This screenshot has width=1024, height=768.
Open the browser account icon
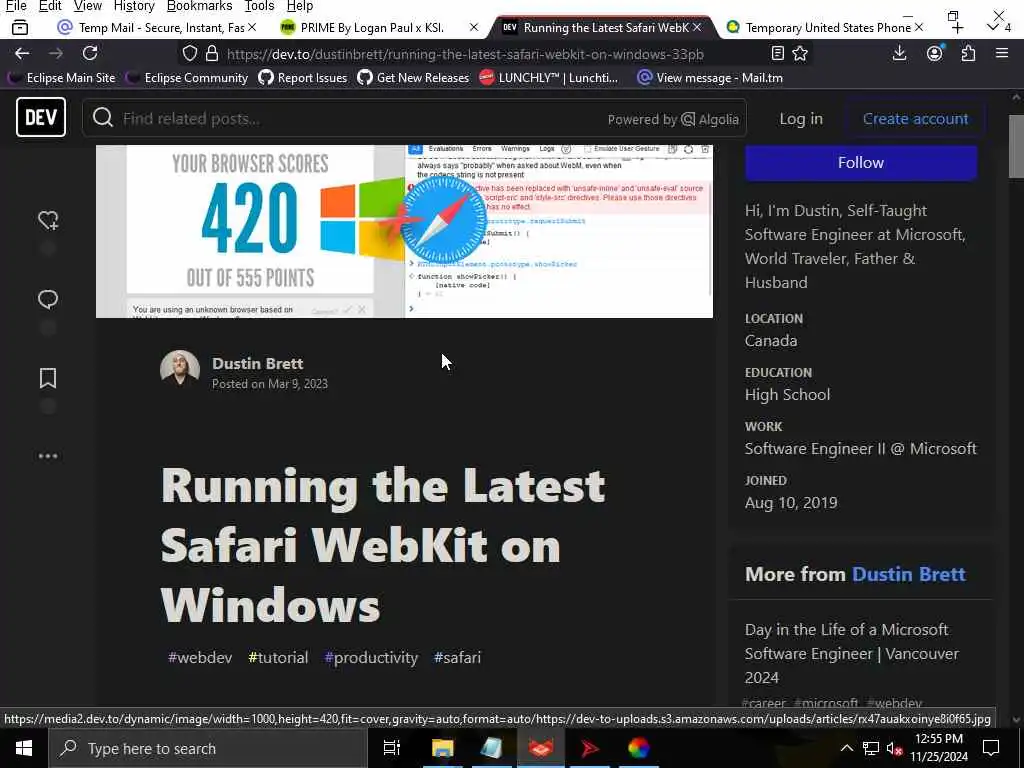(935, 54)
